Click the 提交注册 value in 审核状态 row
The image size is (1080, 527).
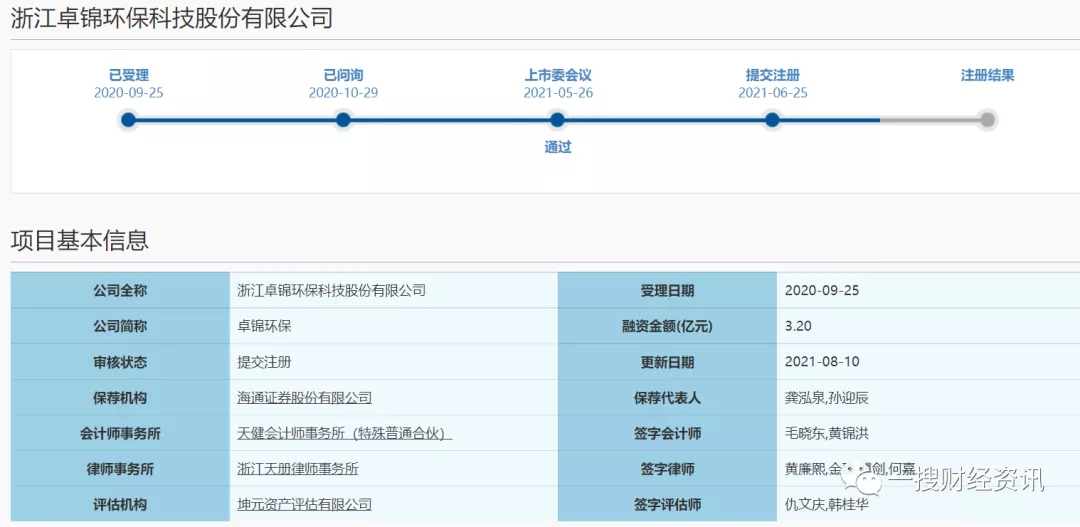tap(264, 362)
